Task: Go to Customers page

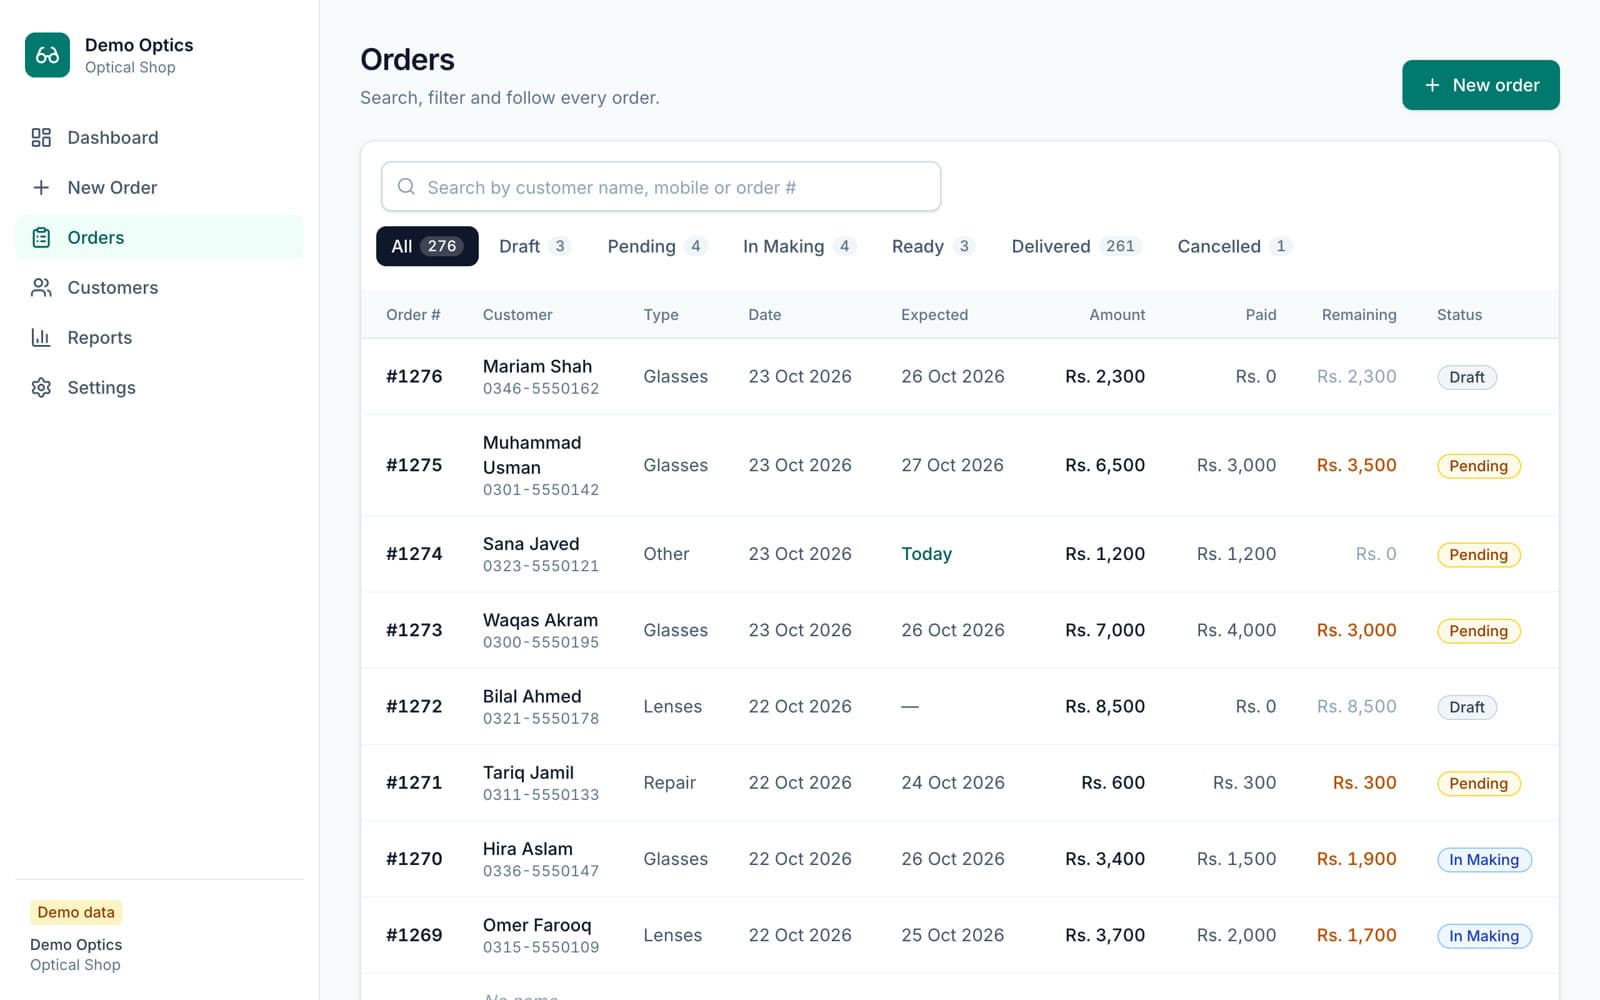Action: (x=159, y=287)
